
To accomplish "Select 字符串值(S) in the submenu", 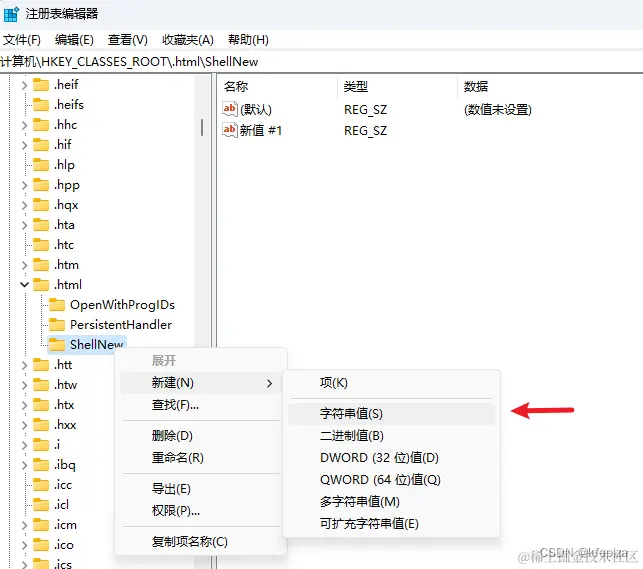I will tap(391, 414).
